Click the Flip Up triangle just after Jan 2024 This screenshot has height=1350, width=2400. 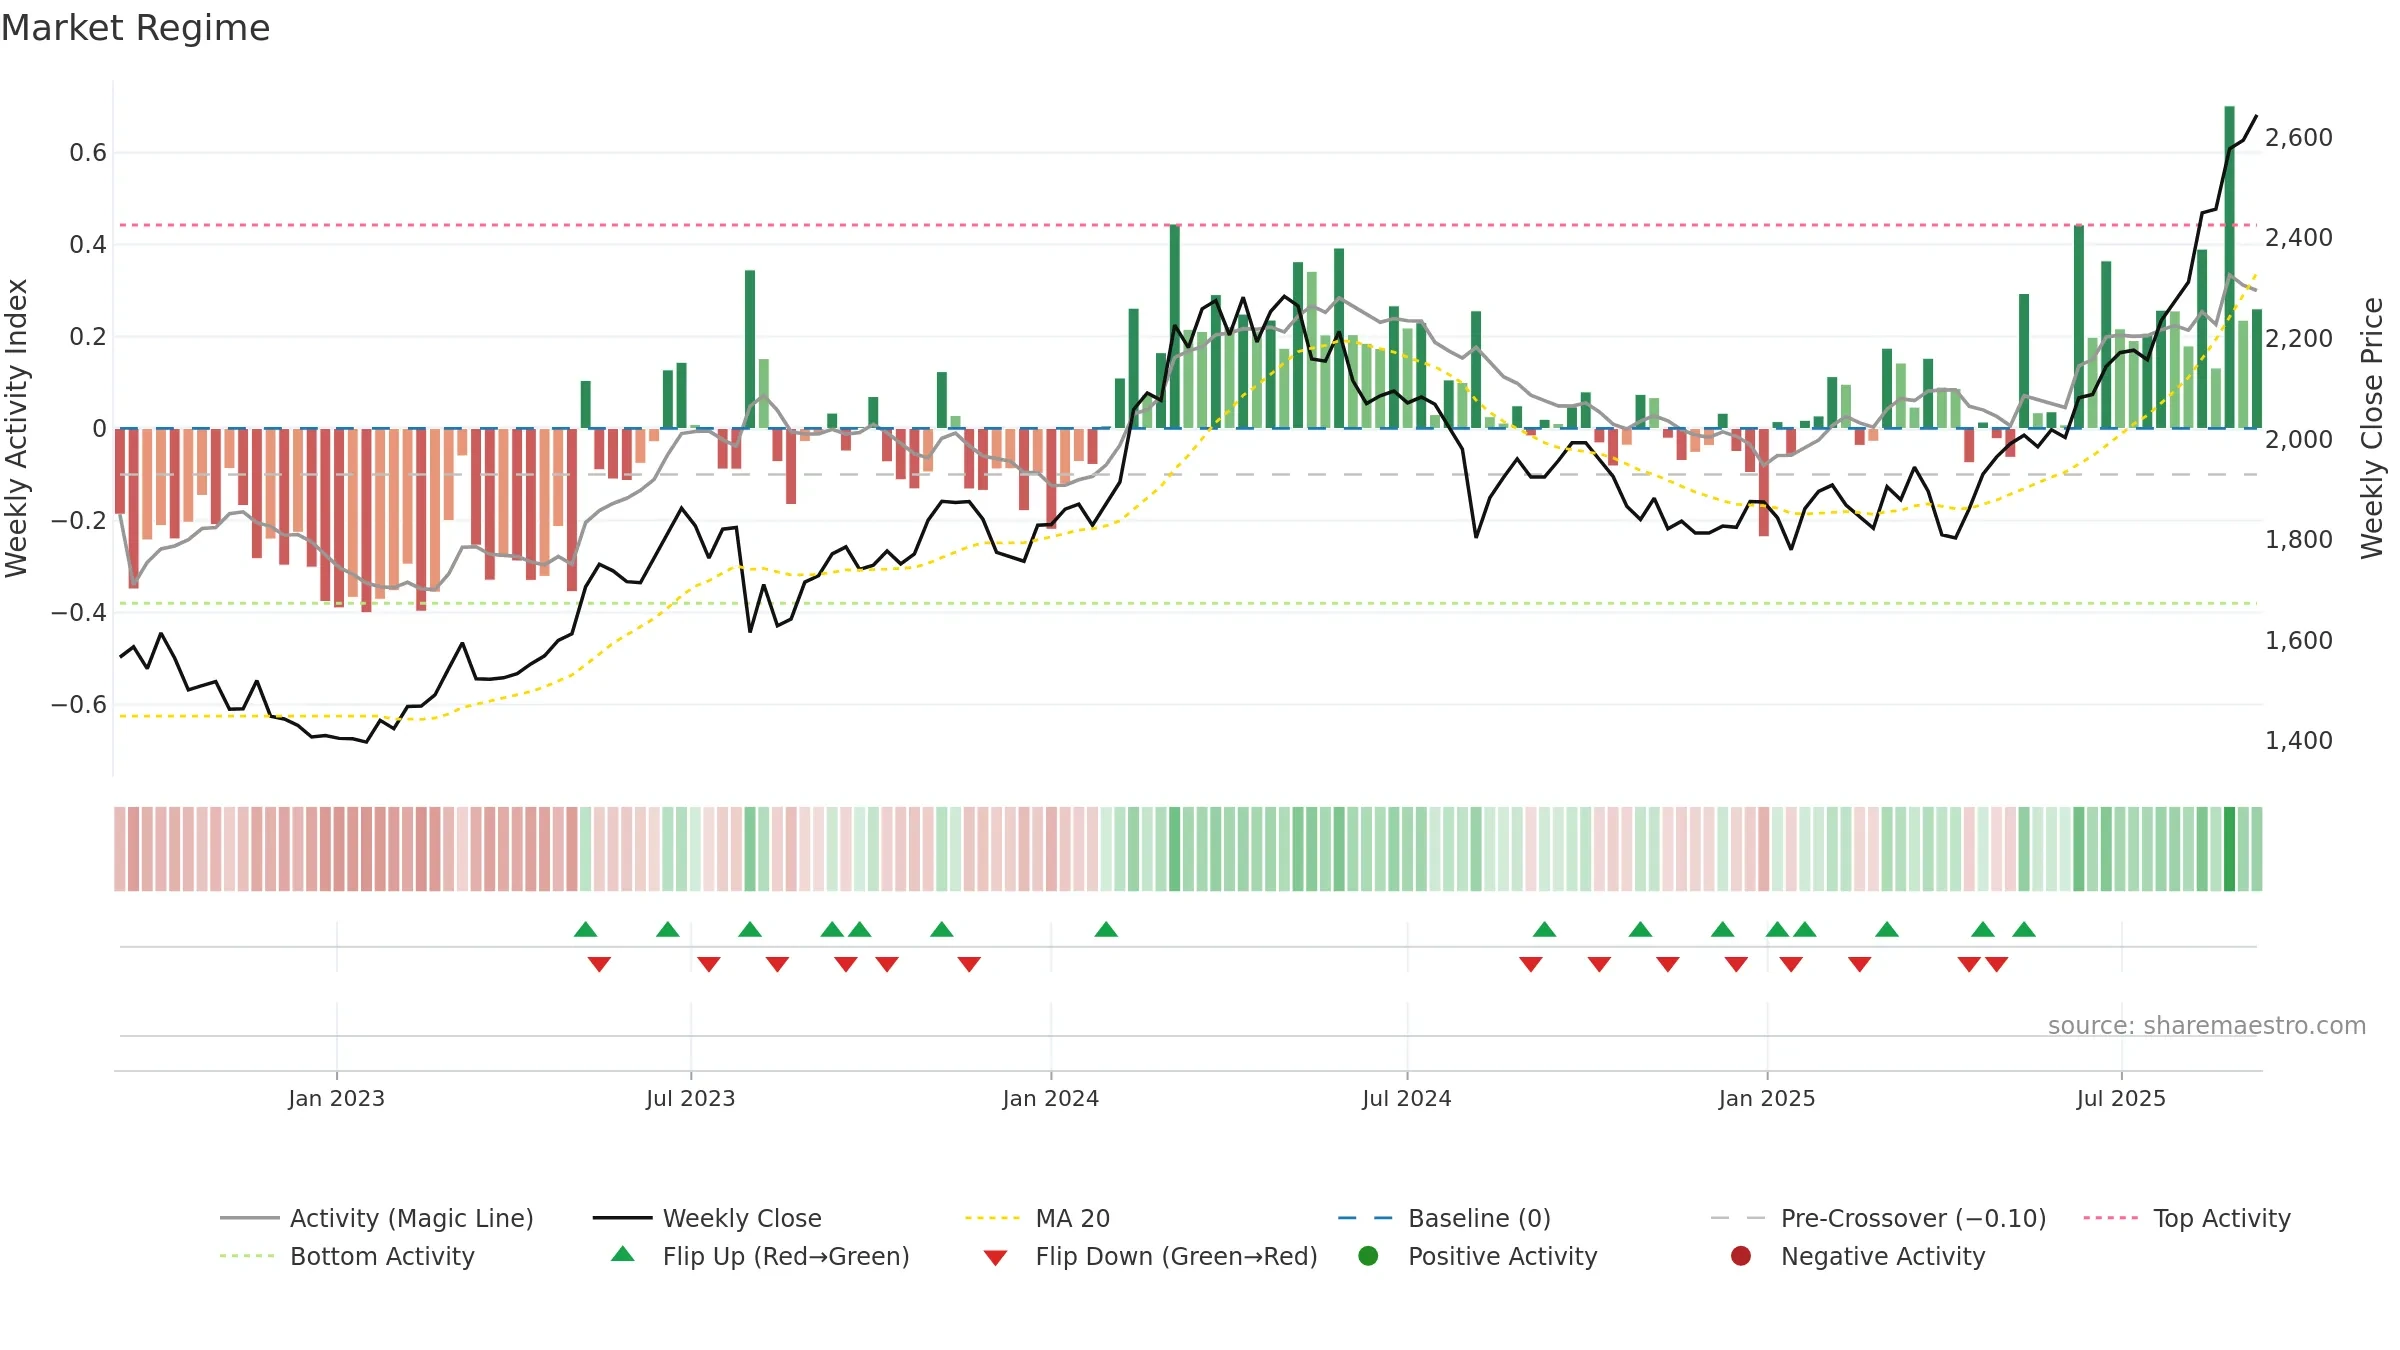[x=1106, y=929]
